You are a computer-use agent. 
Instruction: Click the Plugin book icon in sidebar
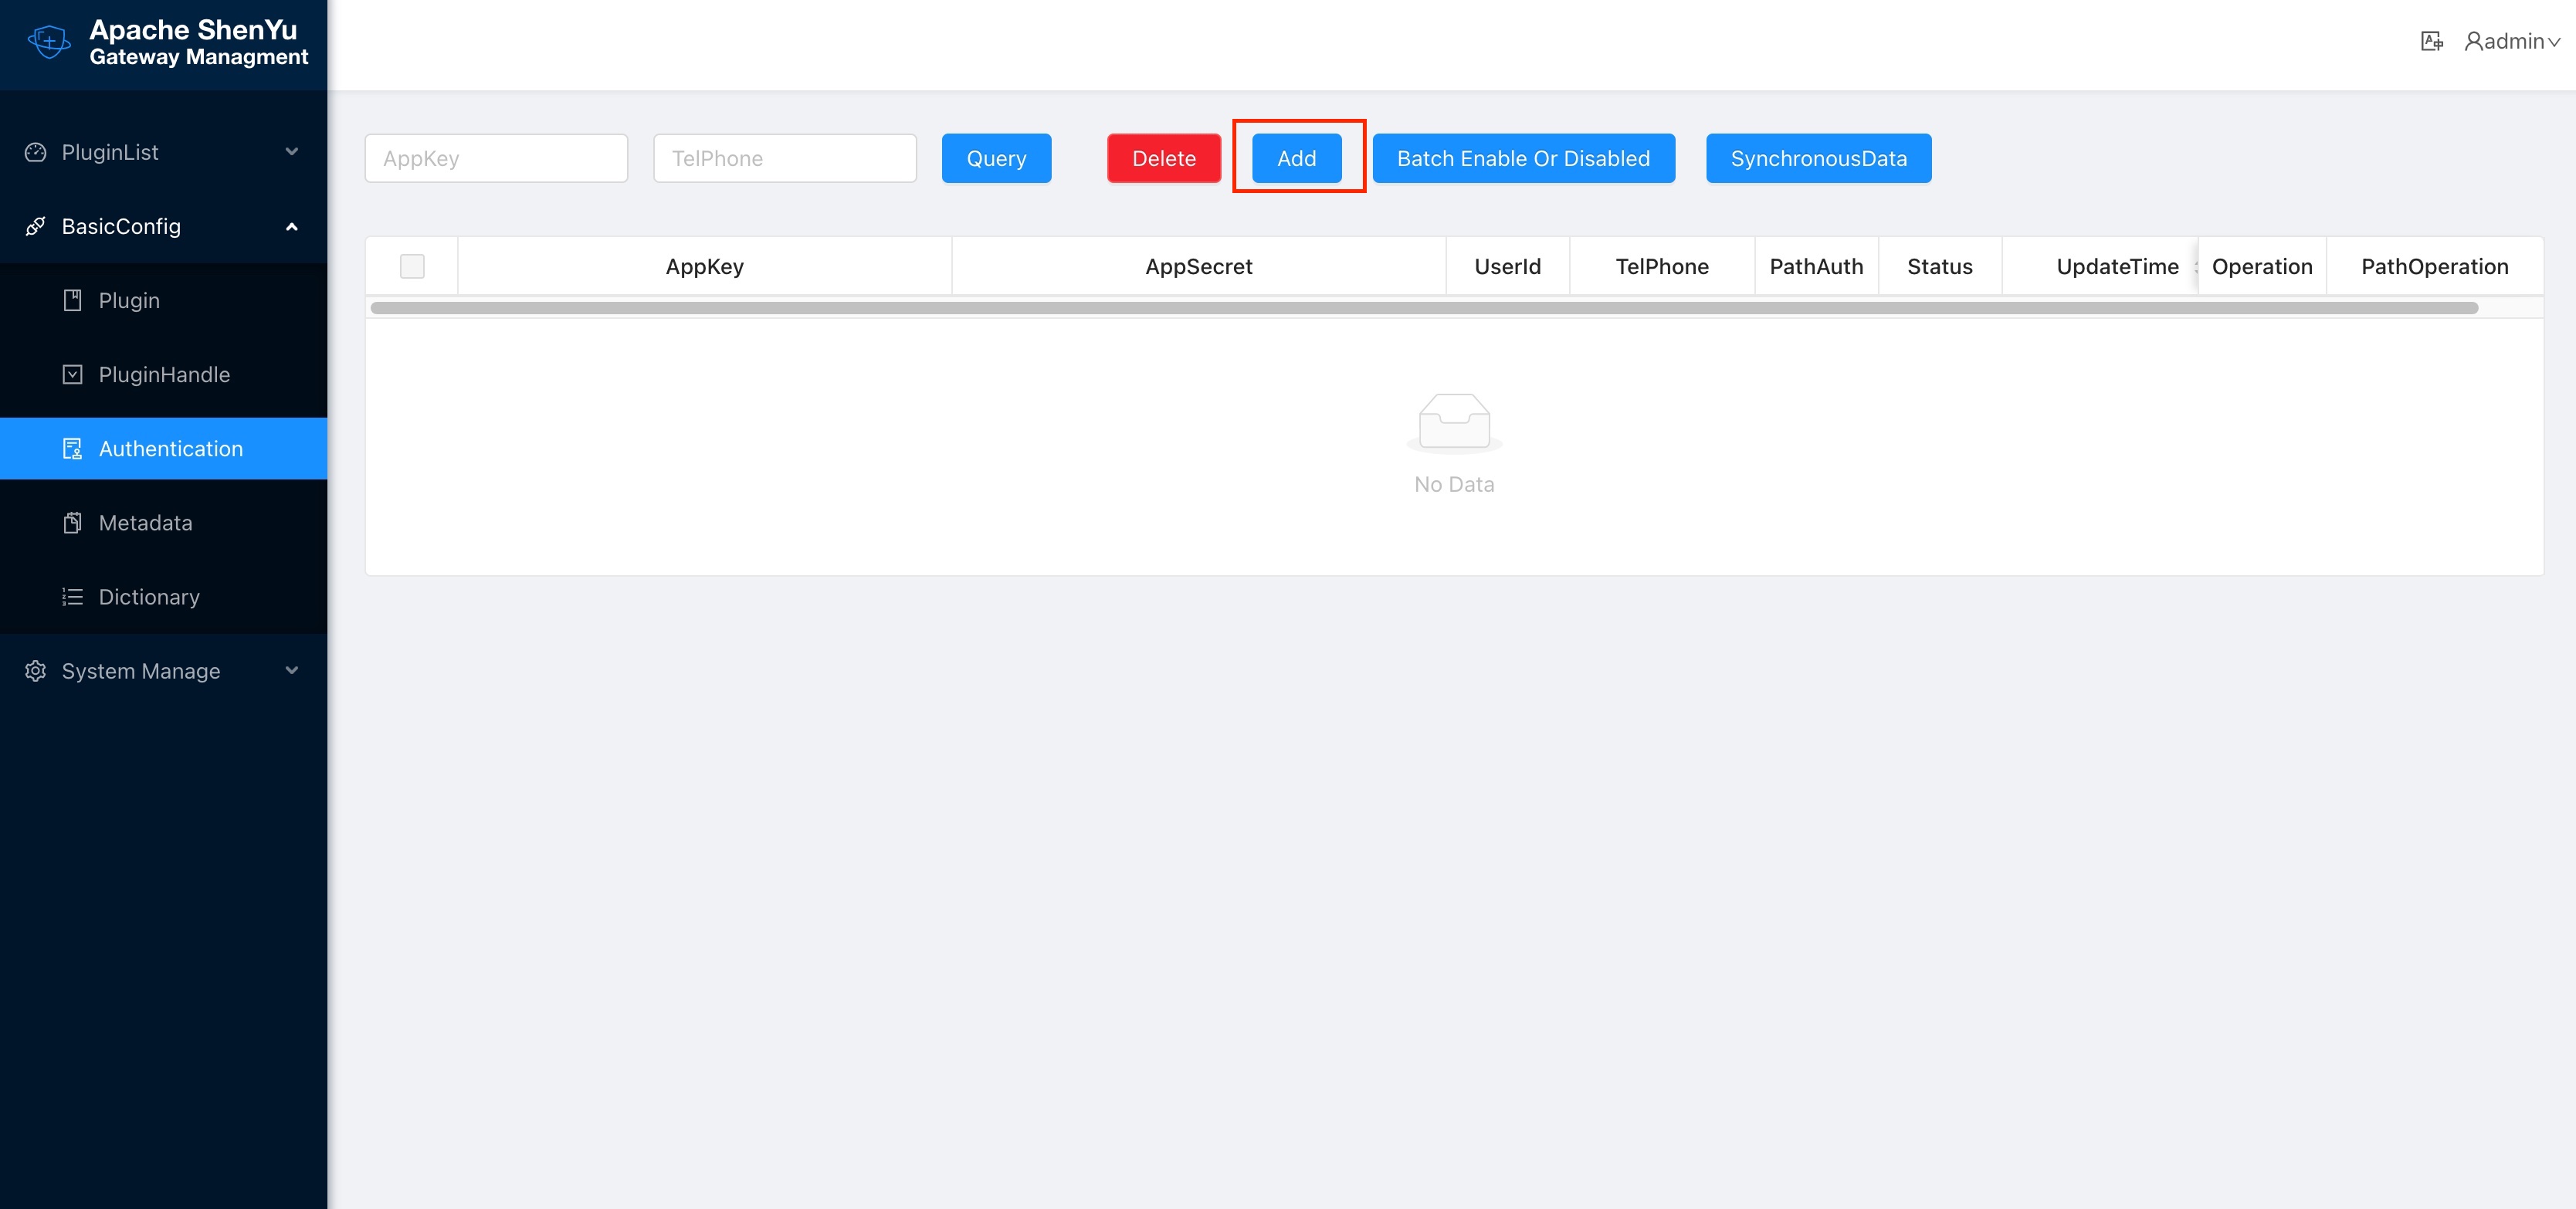click(x=72, y=300)
